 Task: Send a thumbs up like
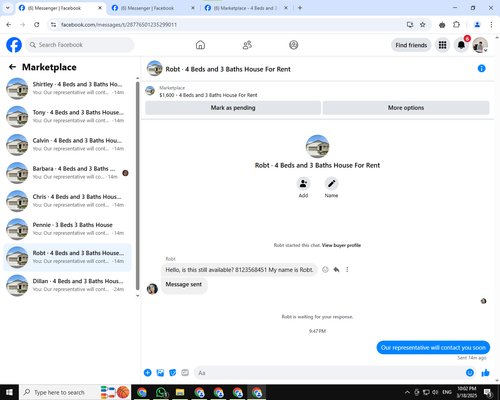(x=486, y=373)
